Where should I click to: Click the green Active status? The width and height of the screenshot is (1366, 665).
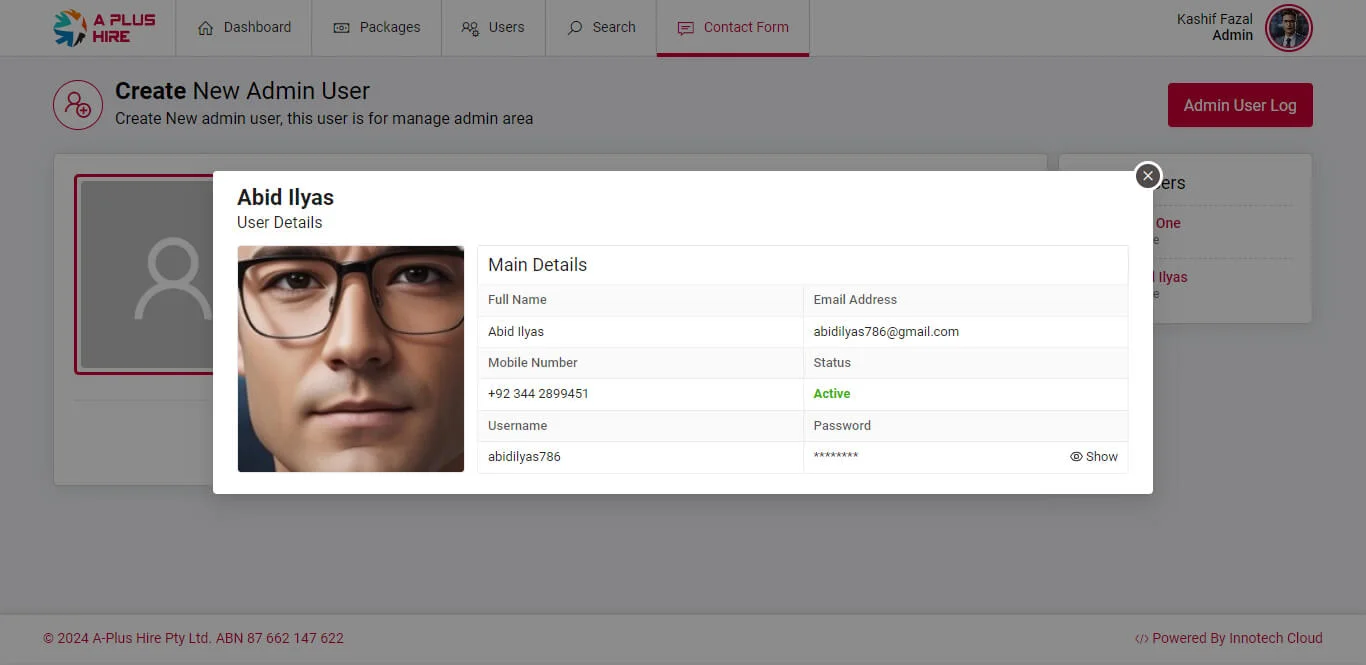click(x=832, y=394)
